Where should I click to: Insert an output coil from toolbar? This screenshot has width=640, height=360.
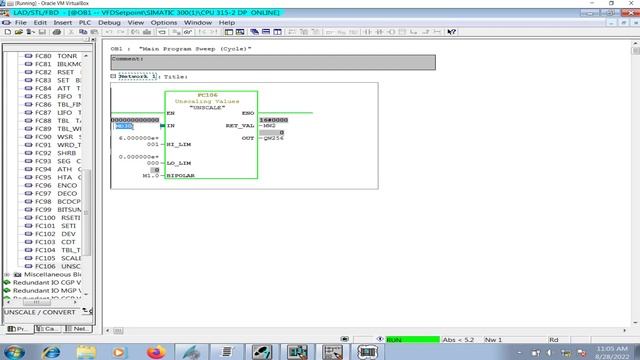coord(391,32)
